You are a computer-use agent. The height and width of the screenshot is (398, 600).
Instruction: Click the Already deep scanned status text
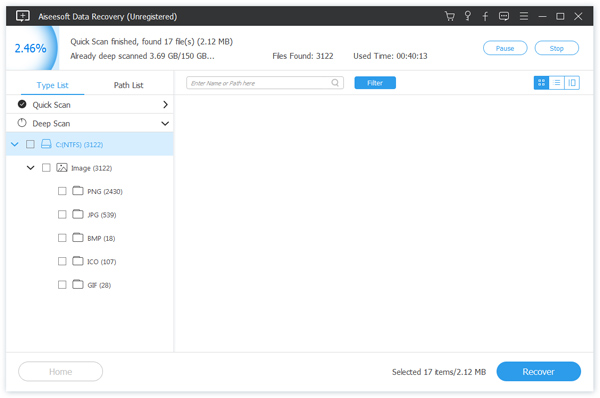coord(142,56)
